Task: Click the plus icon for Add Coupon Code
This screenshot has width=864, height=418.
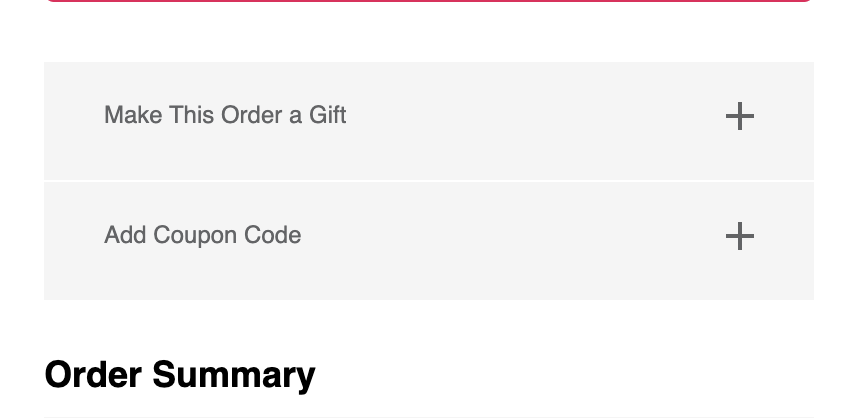Action: coord(739,236)
